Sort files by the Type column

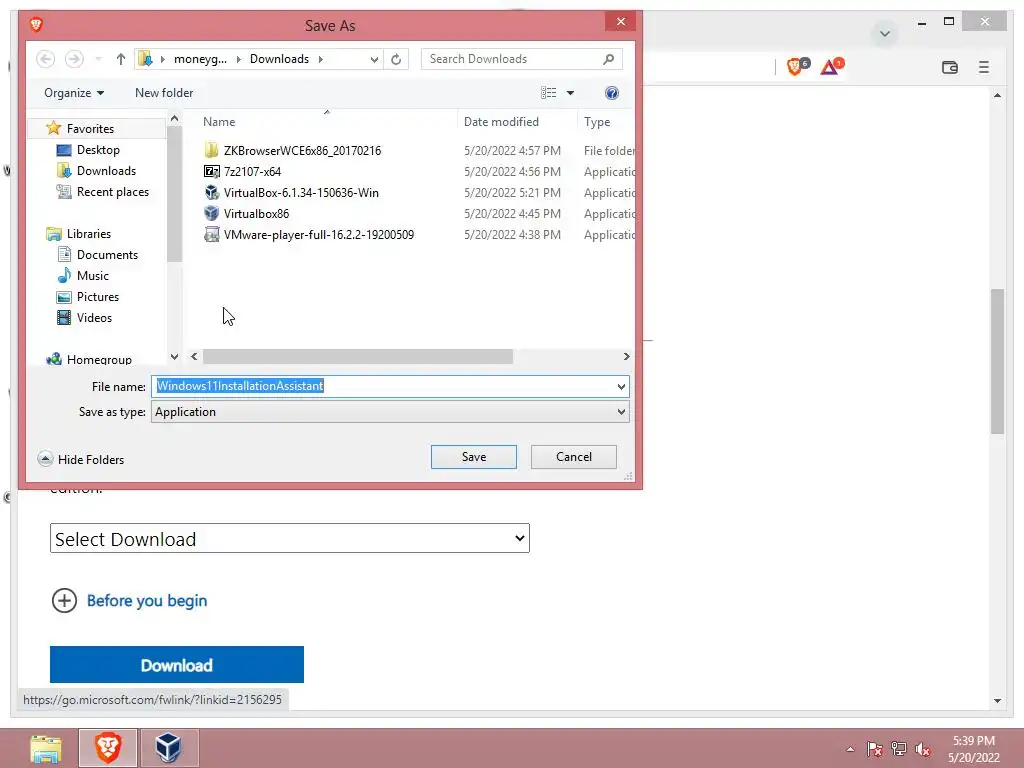597,121
